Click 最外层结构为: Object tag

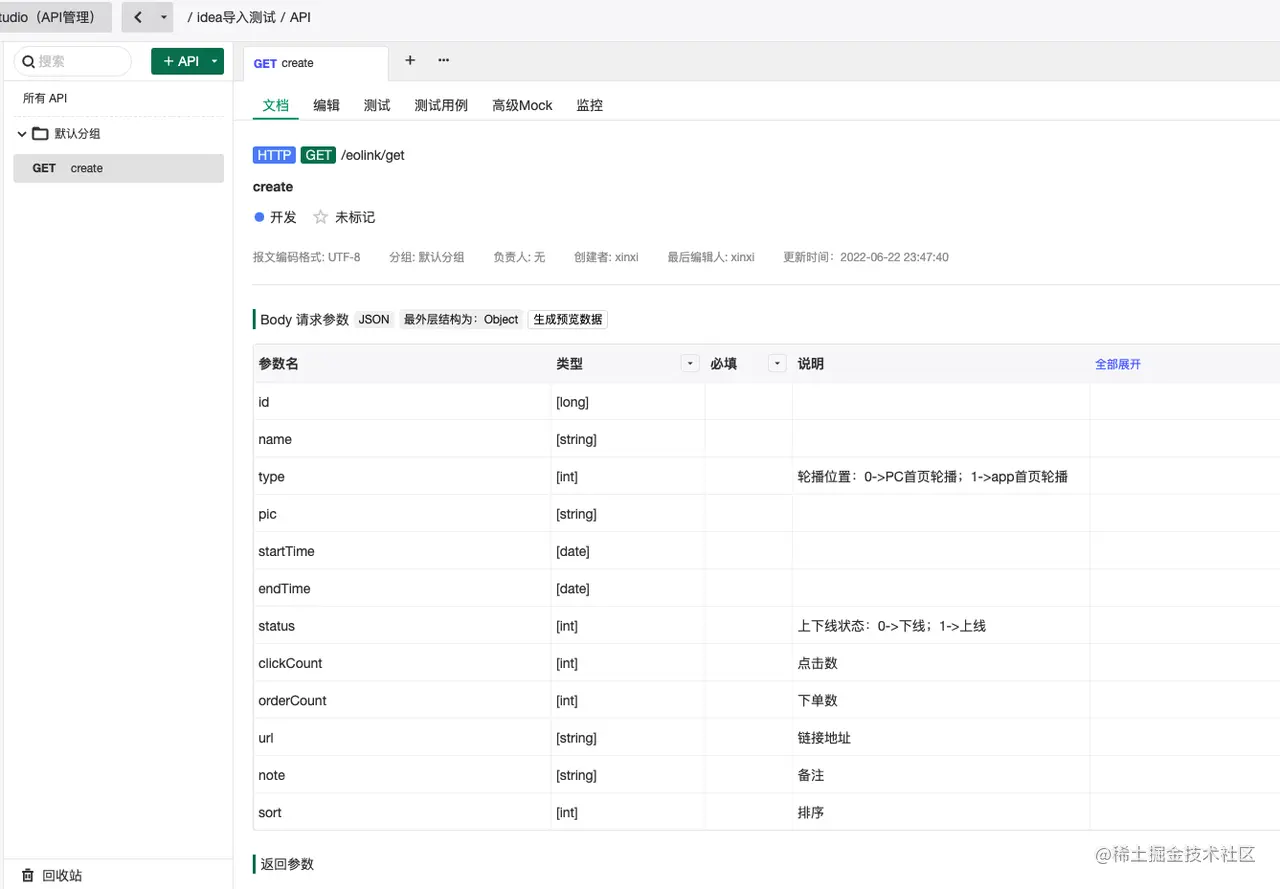pos(461,320)
